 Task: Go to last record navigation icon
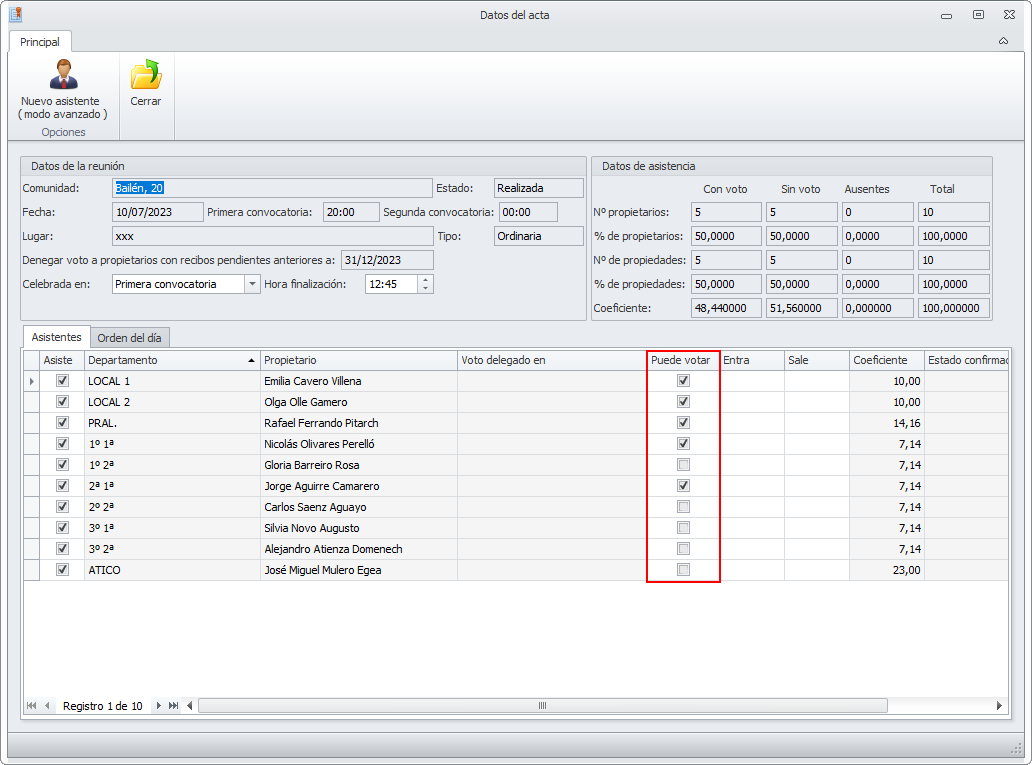(x=173, y=706)
